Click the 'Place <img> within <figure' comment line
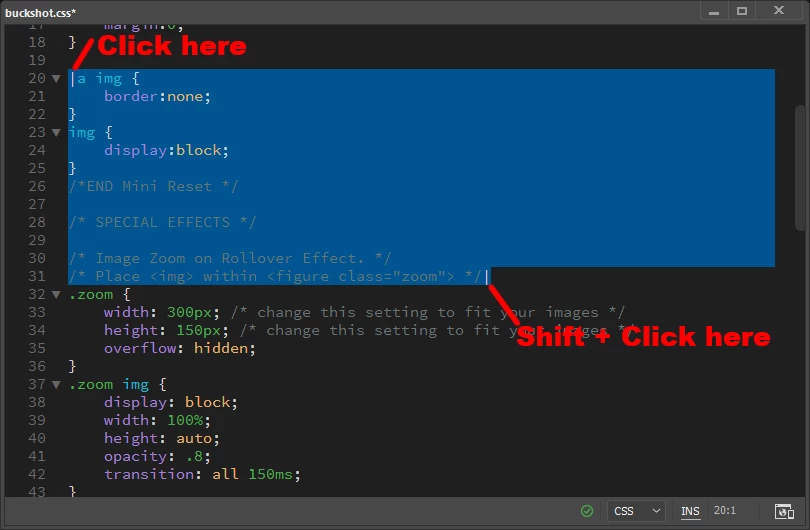This screenshot has width=810, height=530. pos(275,276)
